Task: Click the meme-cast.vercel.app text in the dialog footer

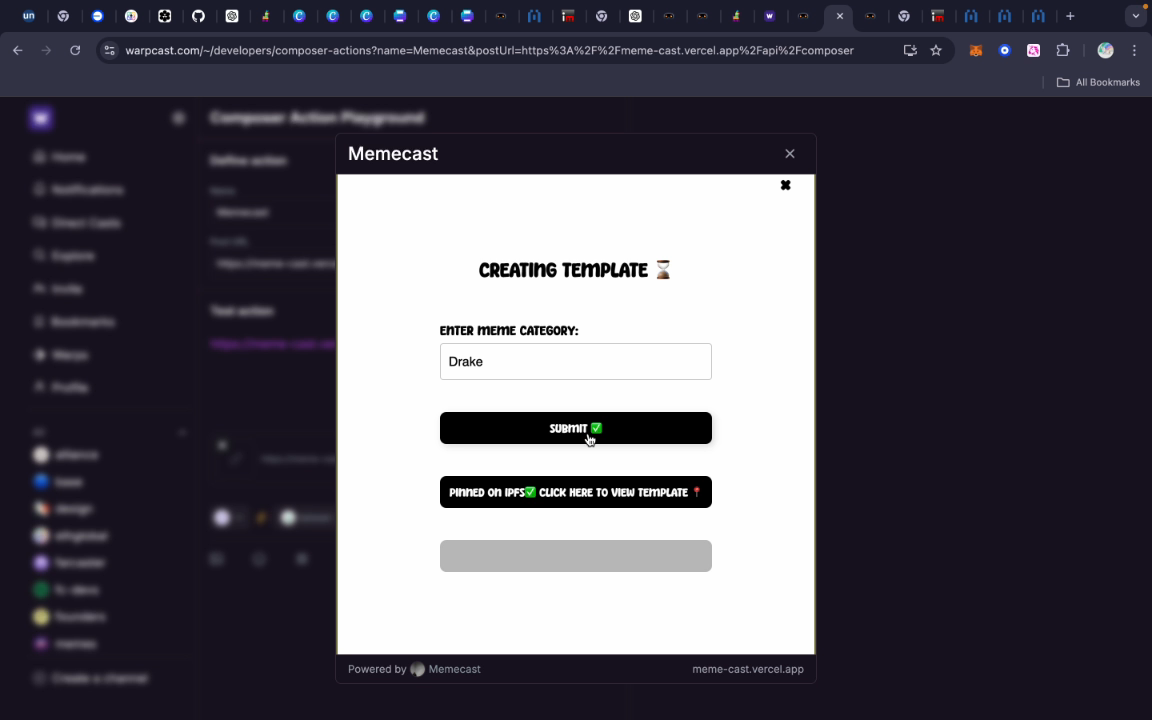Action: coord(747,669)
